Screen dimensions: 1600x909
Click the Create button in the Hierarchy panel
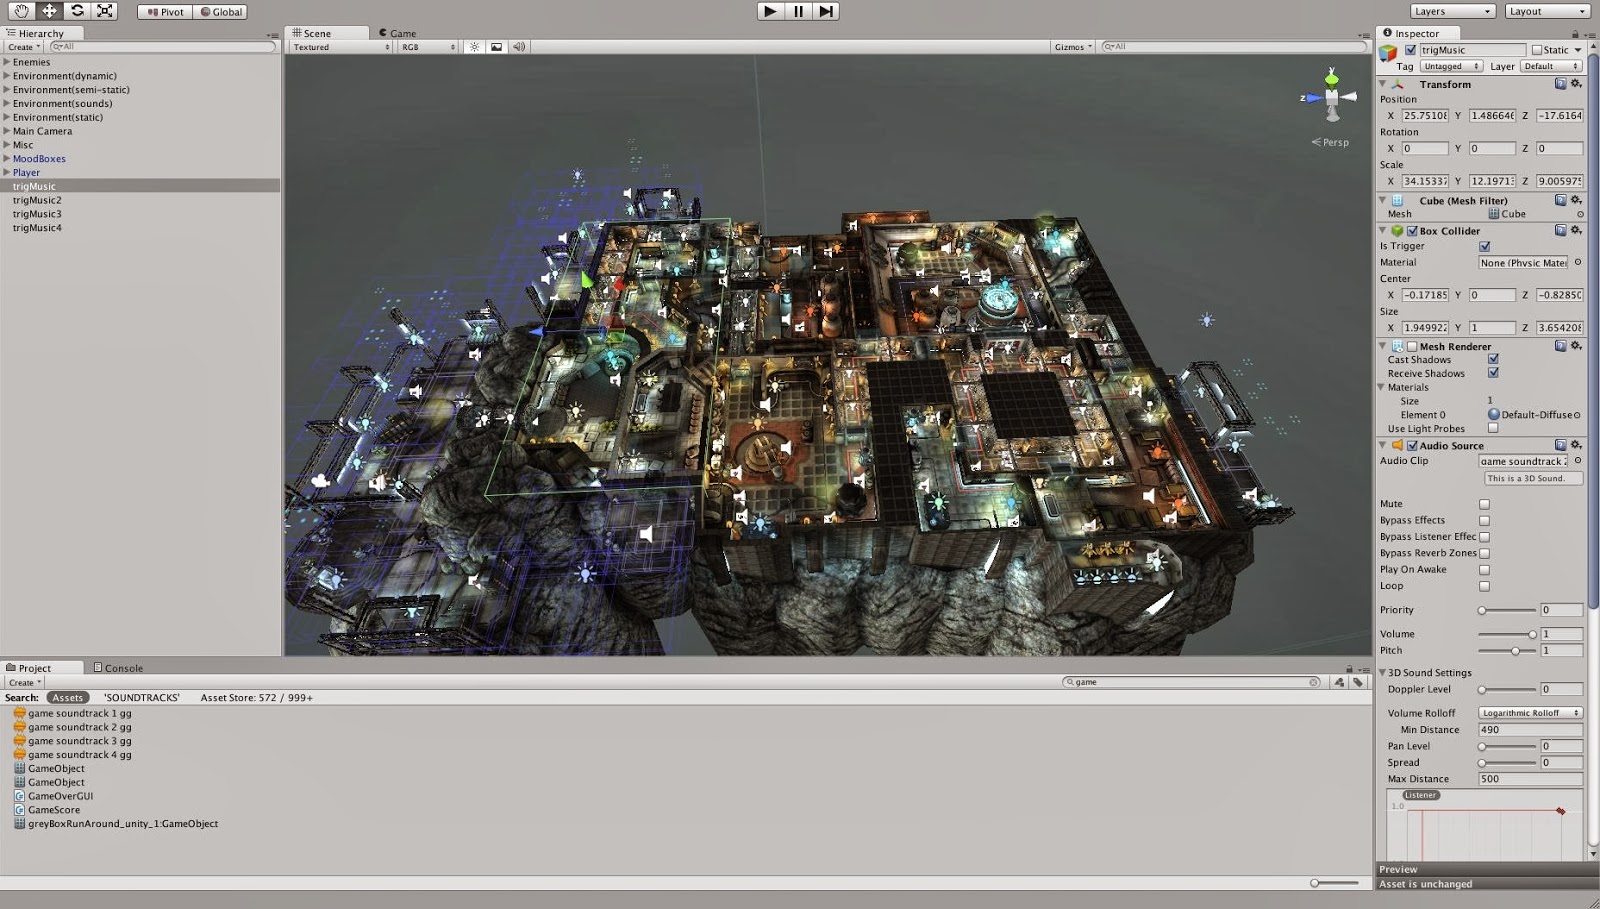click(22, 46)
